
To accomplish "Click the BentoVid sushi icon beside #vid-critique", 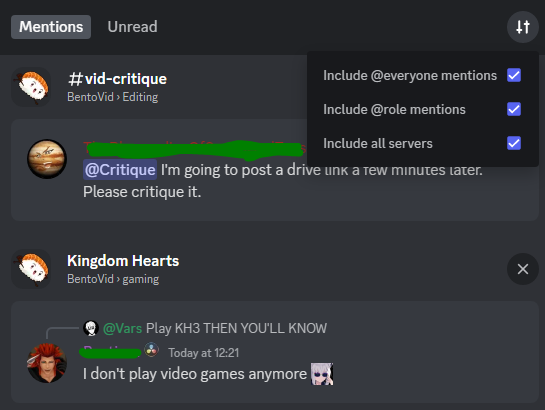I will point(31,87).
